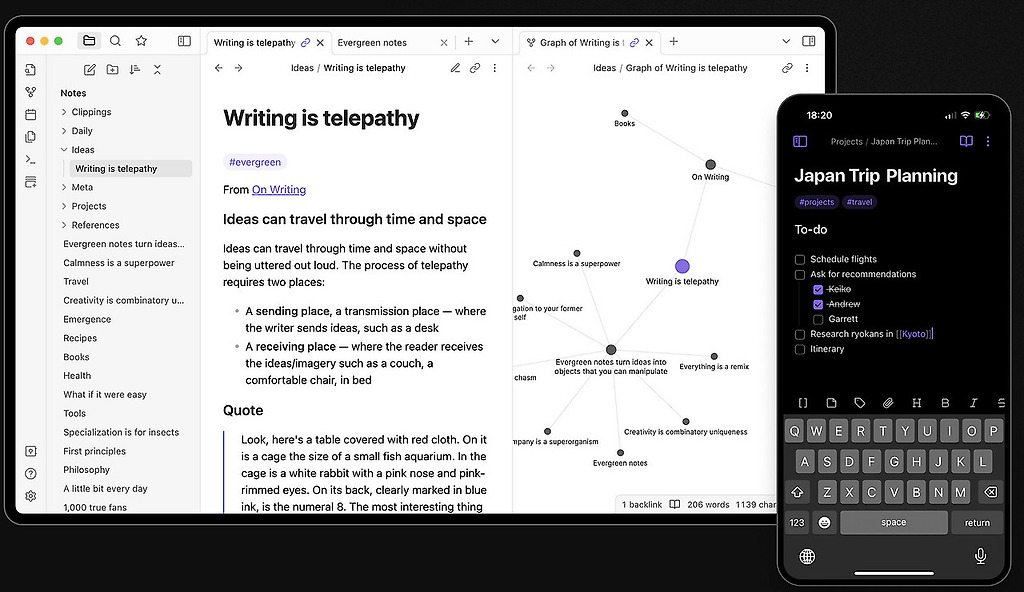Image resolution: width=1024 pixels, height=592 pixels.
Task: Check Research ryokans checkbox
Action: pyautogui.click(x=799, y=335)
